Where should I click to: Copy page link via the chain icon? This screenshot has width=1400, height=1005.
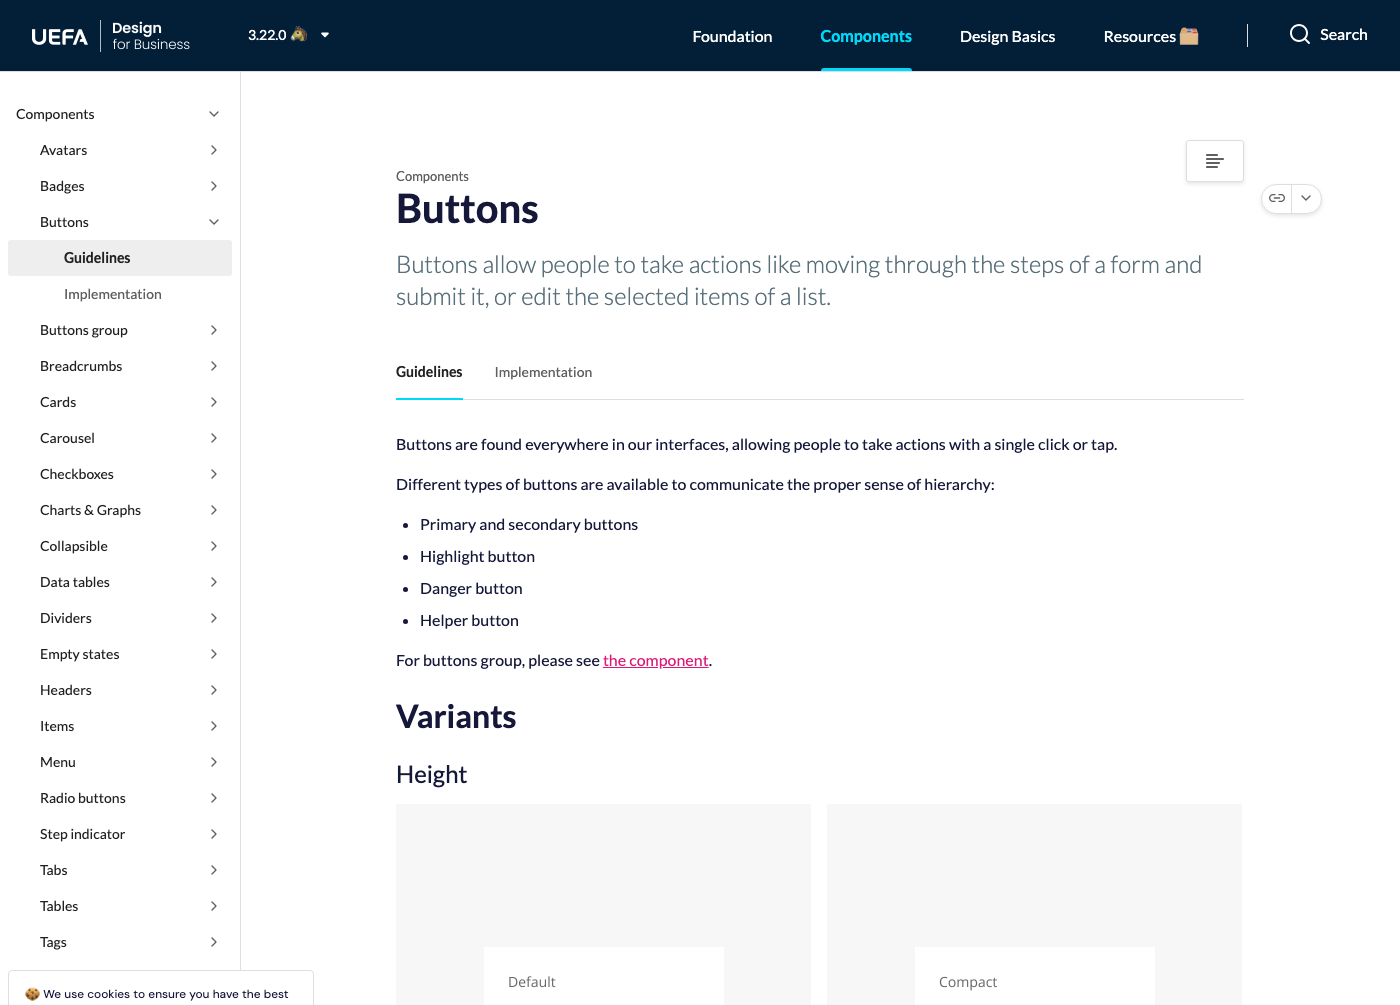1277,198
